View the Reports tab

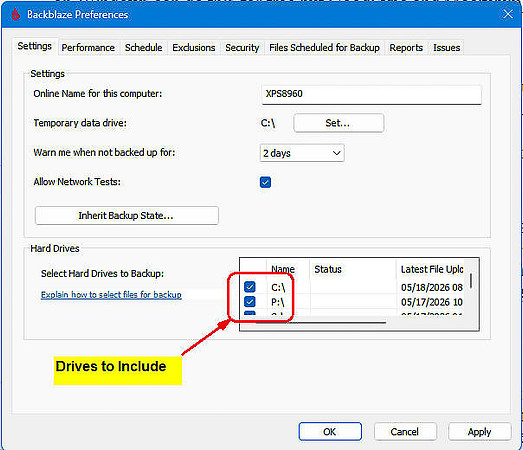(x=406, y=48)
